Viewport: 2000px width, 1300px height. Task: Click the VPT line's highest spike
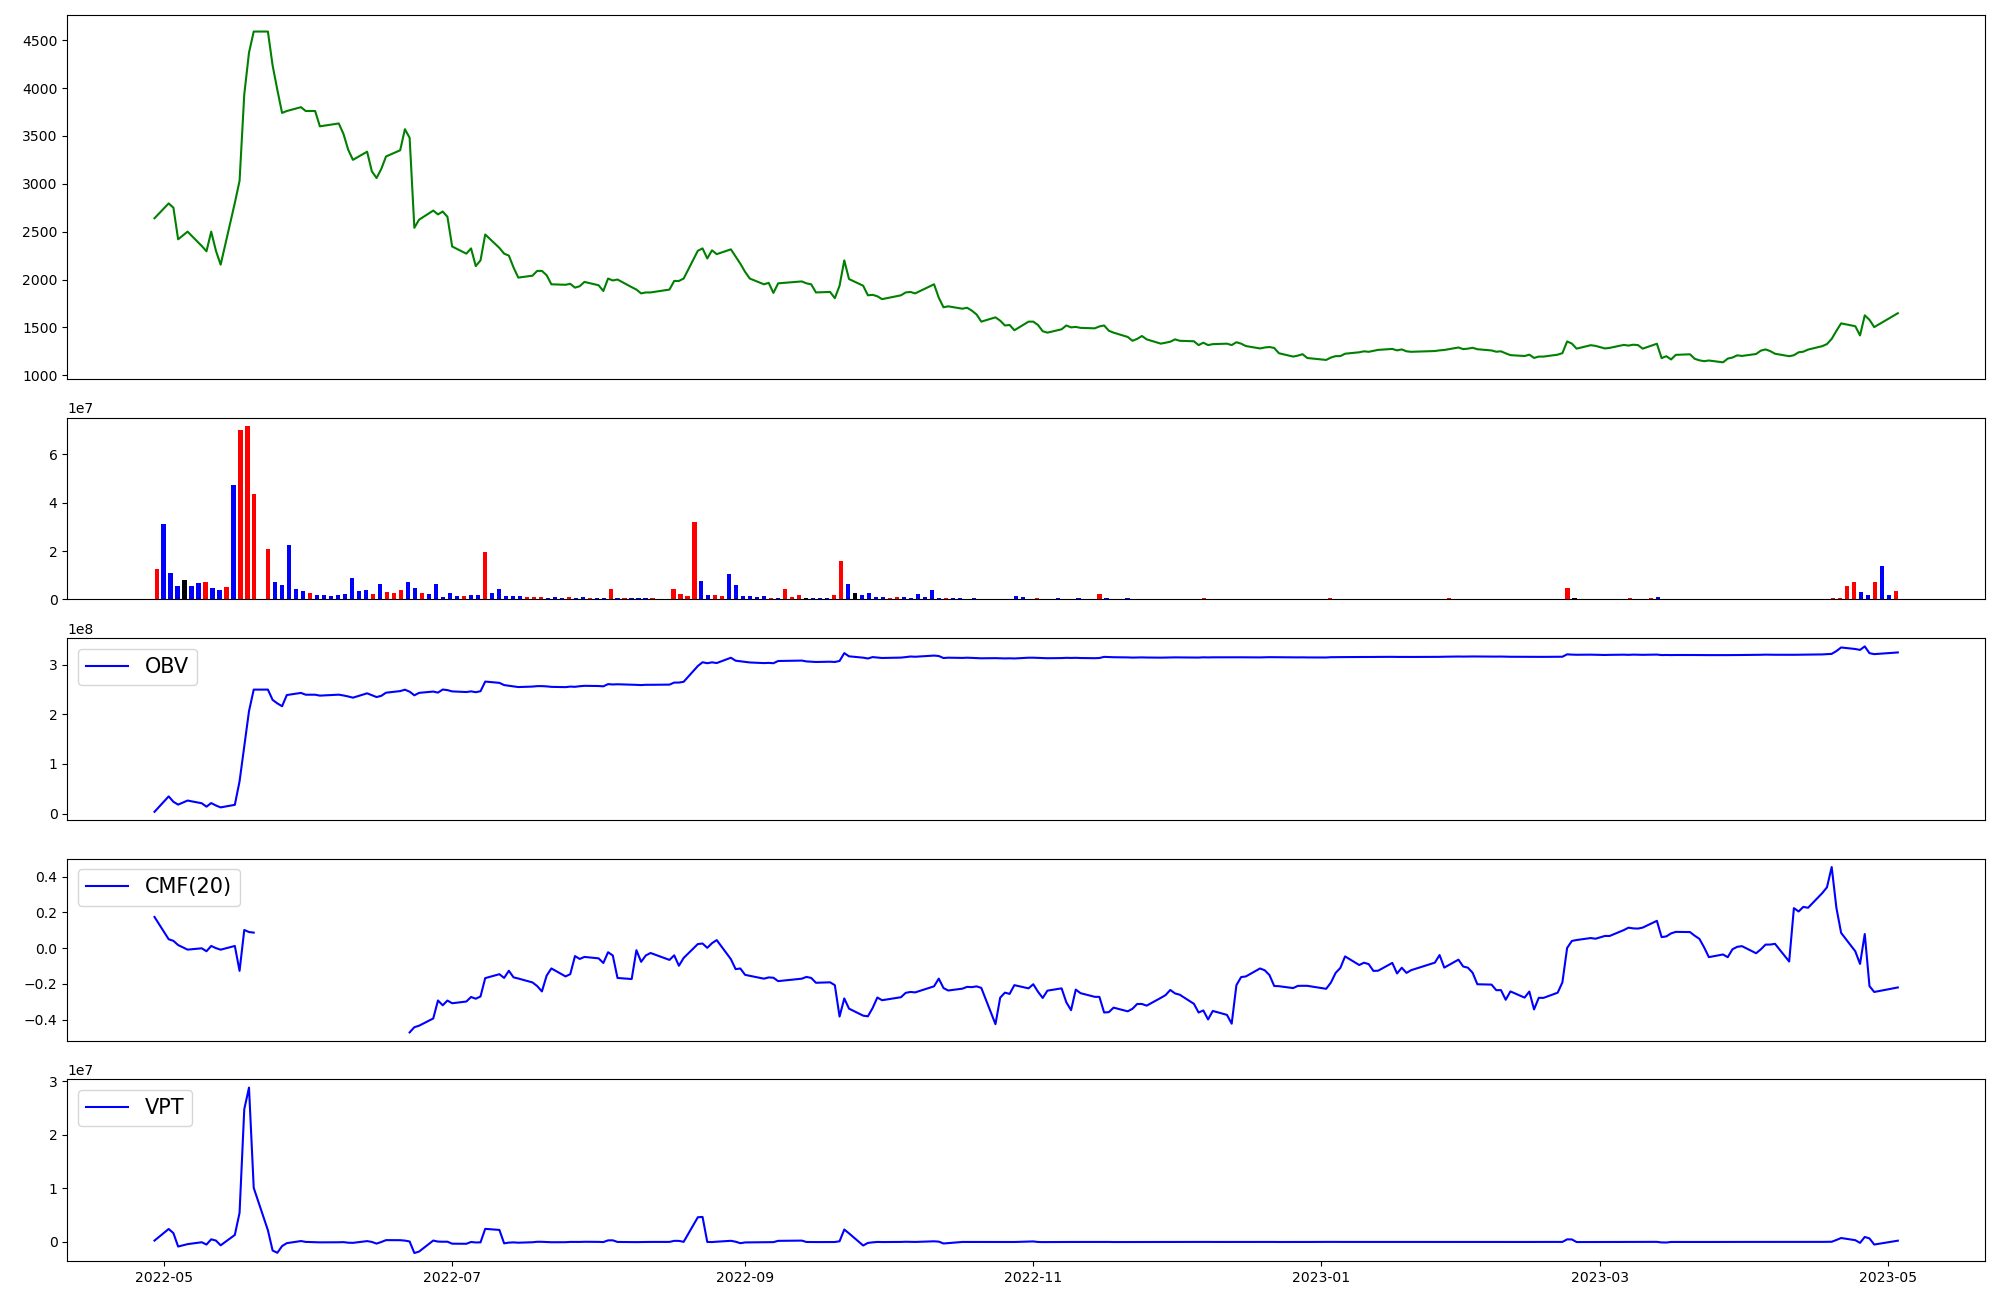pyautogui.click(x=249, y=1089)
